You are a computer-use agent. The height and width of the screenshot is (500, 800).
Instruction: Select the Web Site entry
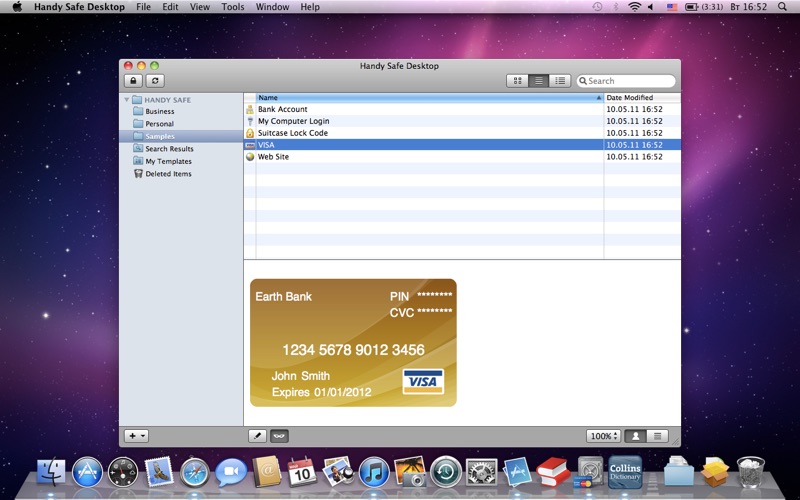[462, 157]
